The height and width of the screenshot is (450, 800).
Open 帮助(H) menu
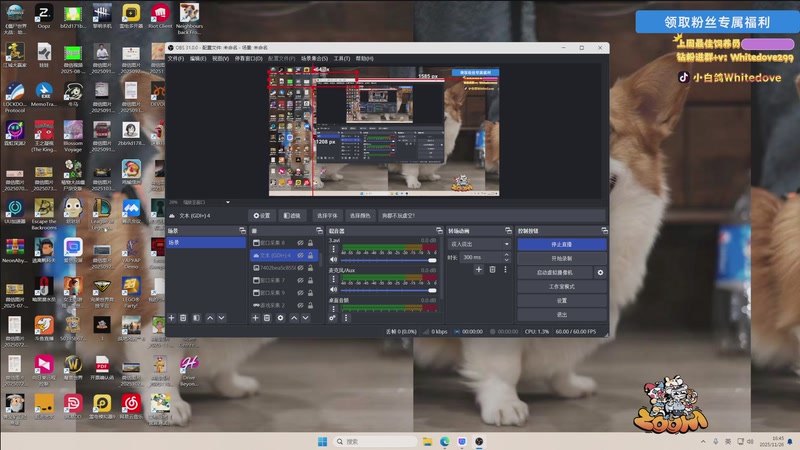[x=364, y=59]
